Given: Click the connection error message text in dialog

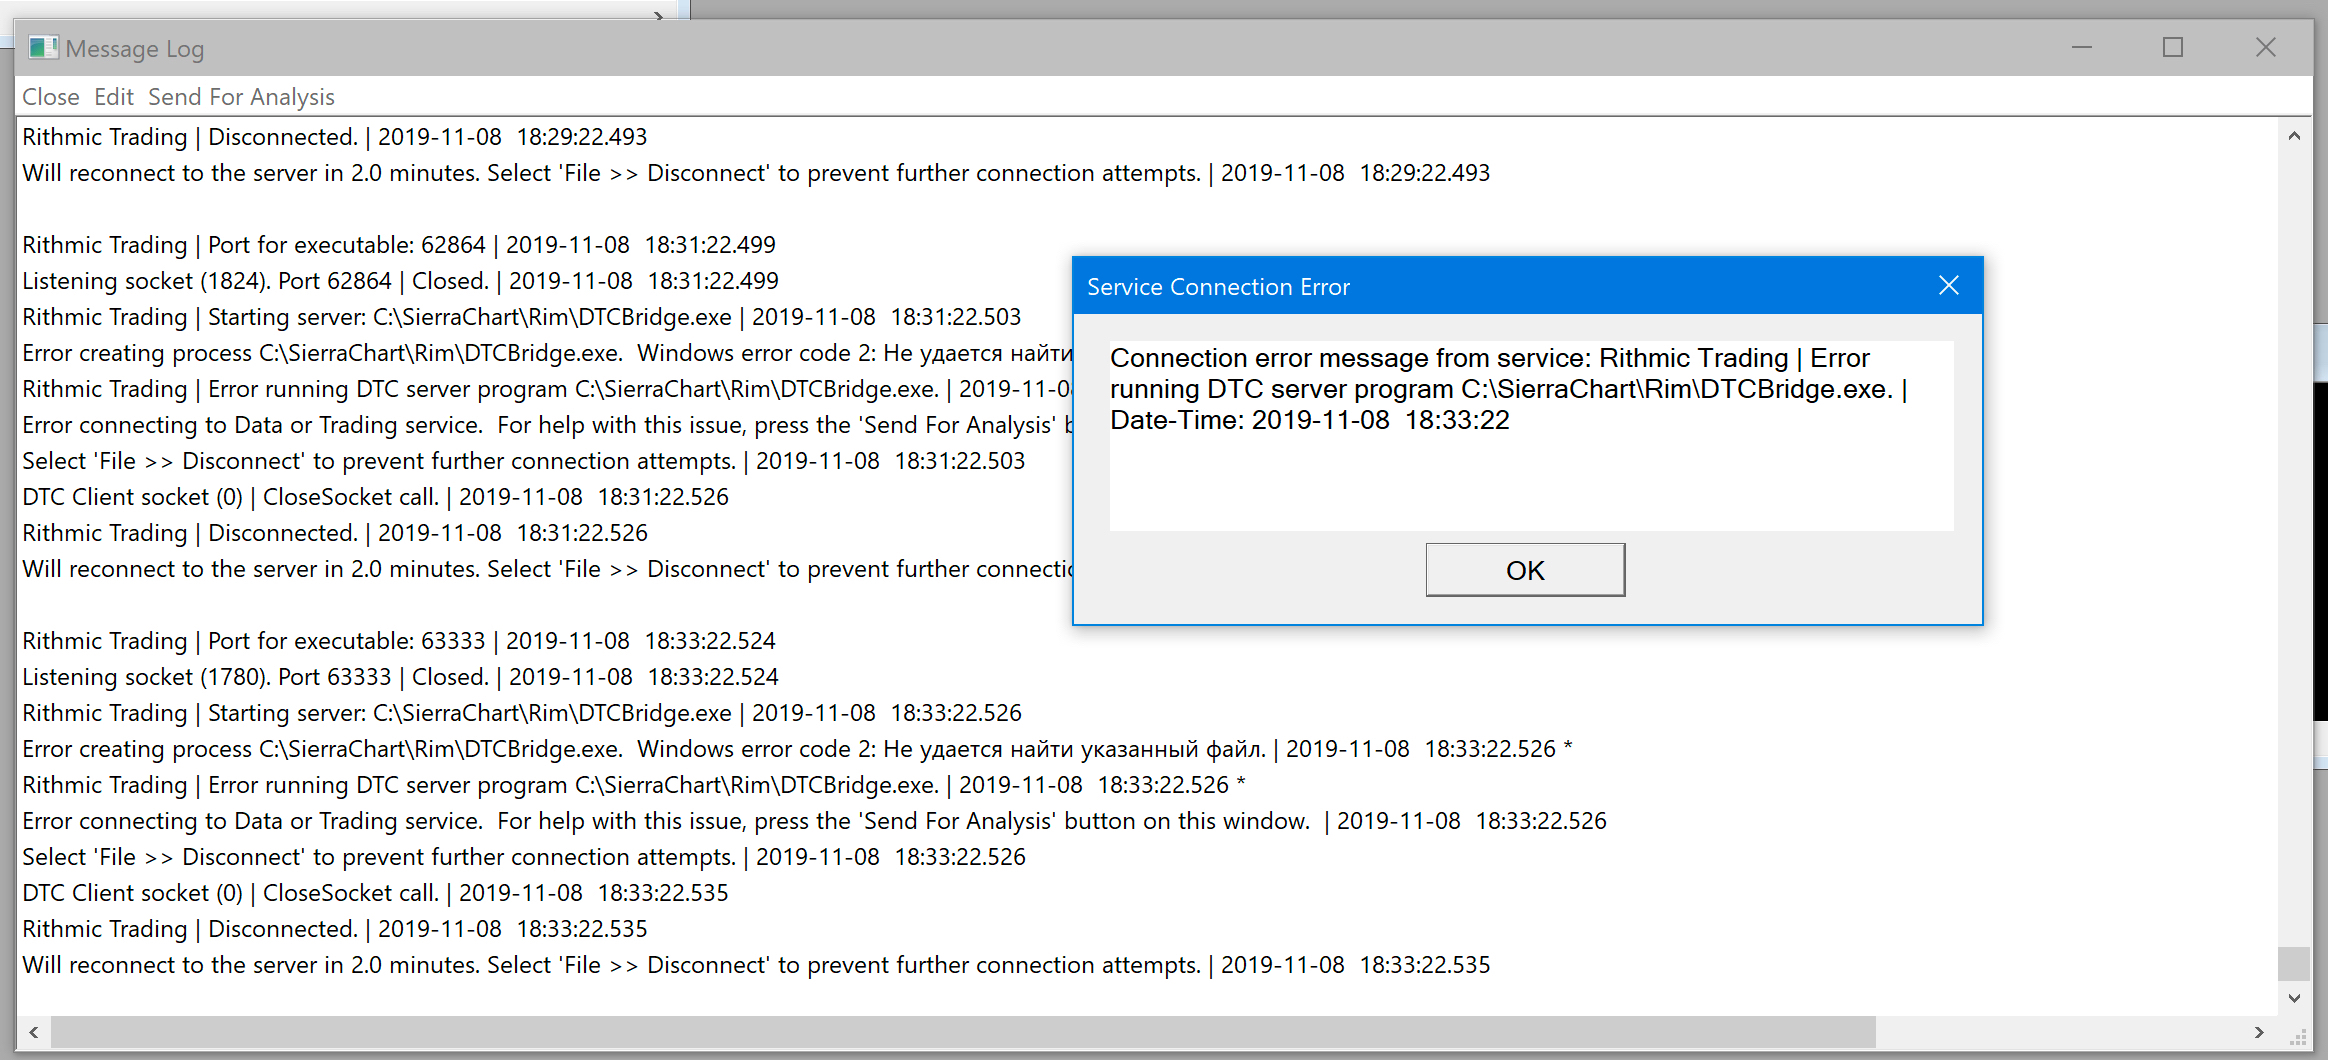Looking at the screenshot, I should pos(1510,389).
